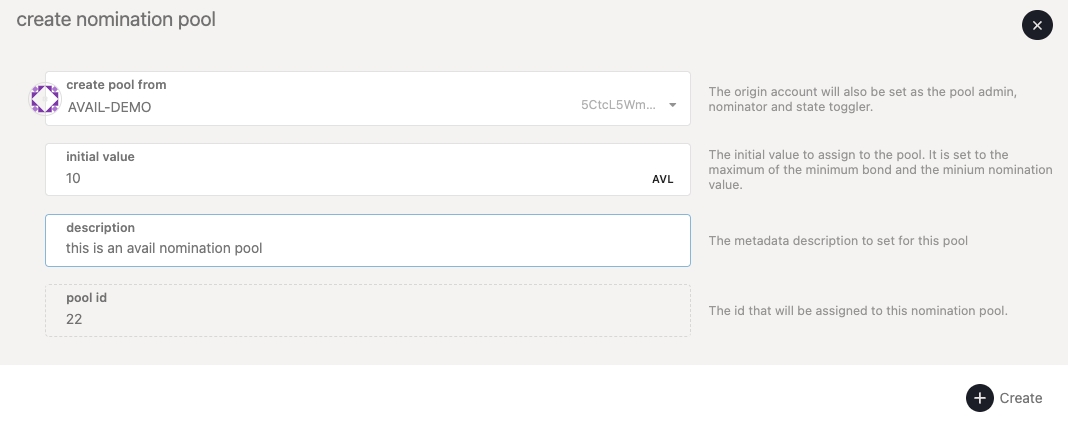This screenshot has height=422, width=1068.
Task: Click the metadata description help text
Action: [x=837, y=240]
